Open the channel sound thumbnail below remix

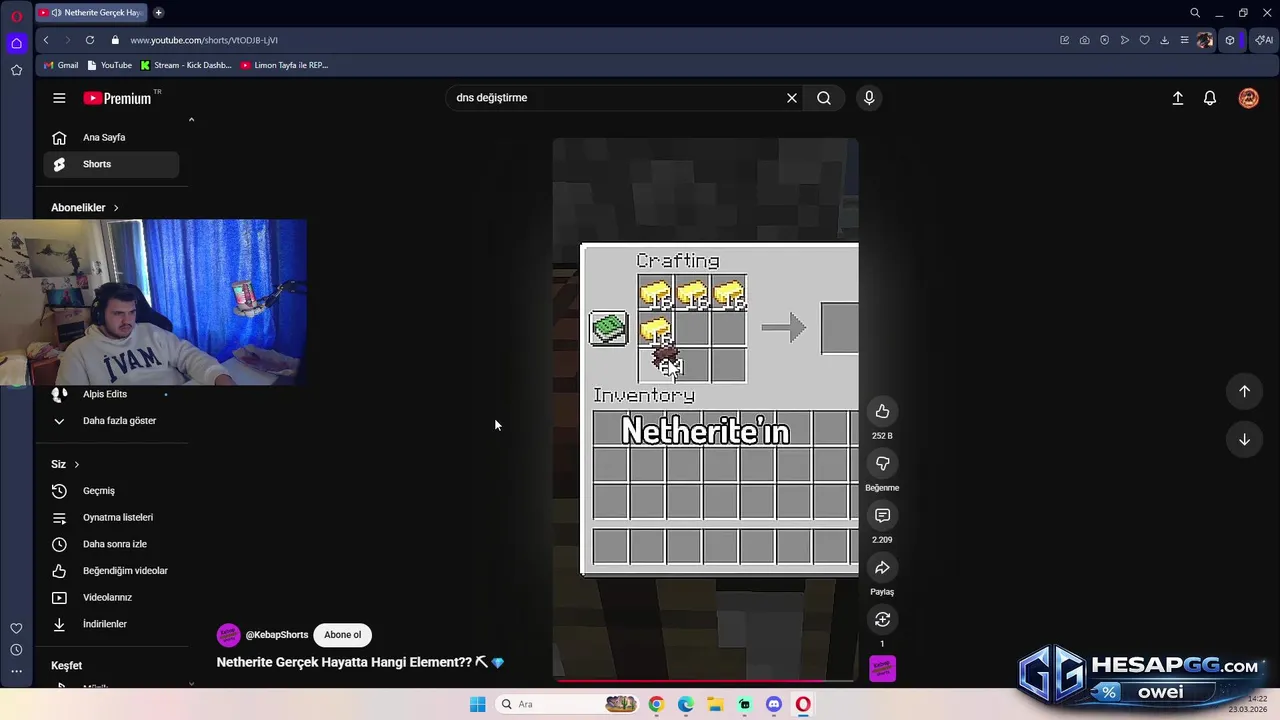[882, 669]
